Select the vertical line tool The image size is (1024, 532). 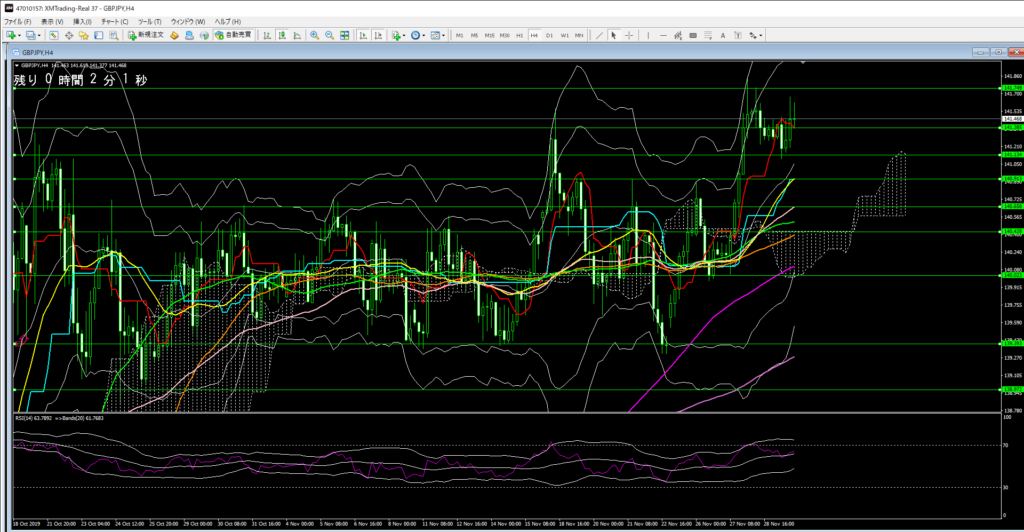point(648,35)
